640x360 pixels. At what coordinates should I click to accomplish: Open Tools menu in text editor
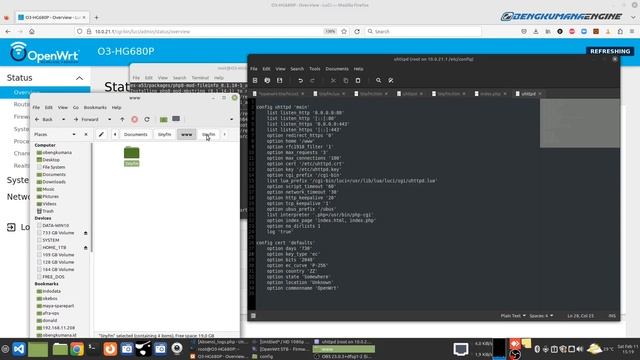click(x=315, y=69)
